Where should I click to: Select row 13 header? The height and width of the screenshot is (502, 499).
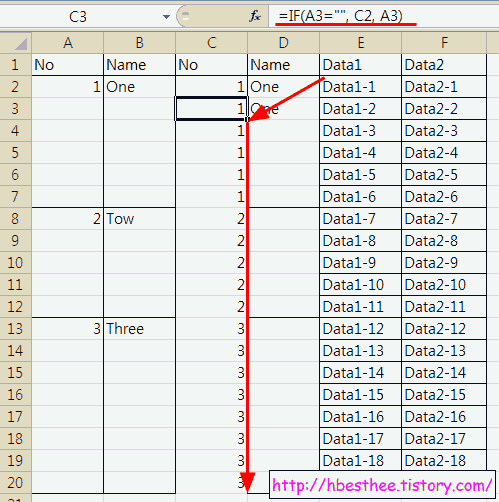pos(15,329)
